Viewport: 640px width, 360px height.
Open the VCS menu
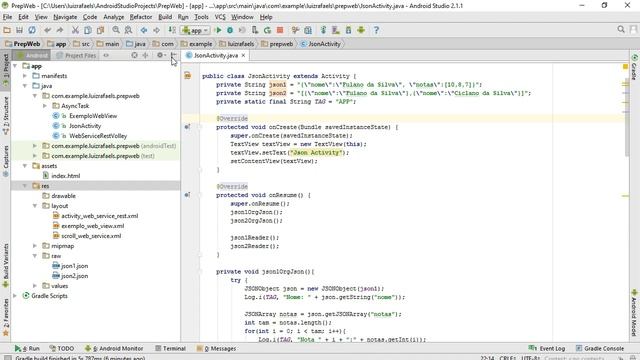pyautogui.click(x=220, y=17)
